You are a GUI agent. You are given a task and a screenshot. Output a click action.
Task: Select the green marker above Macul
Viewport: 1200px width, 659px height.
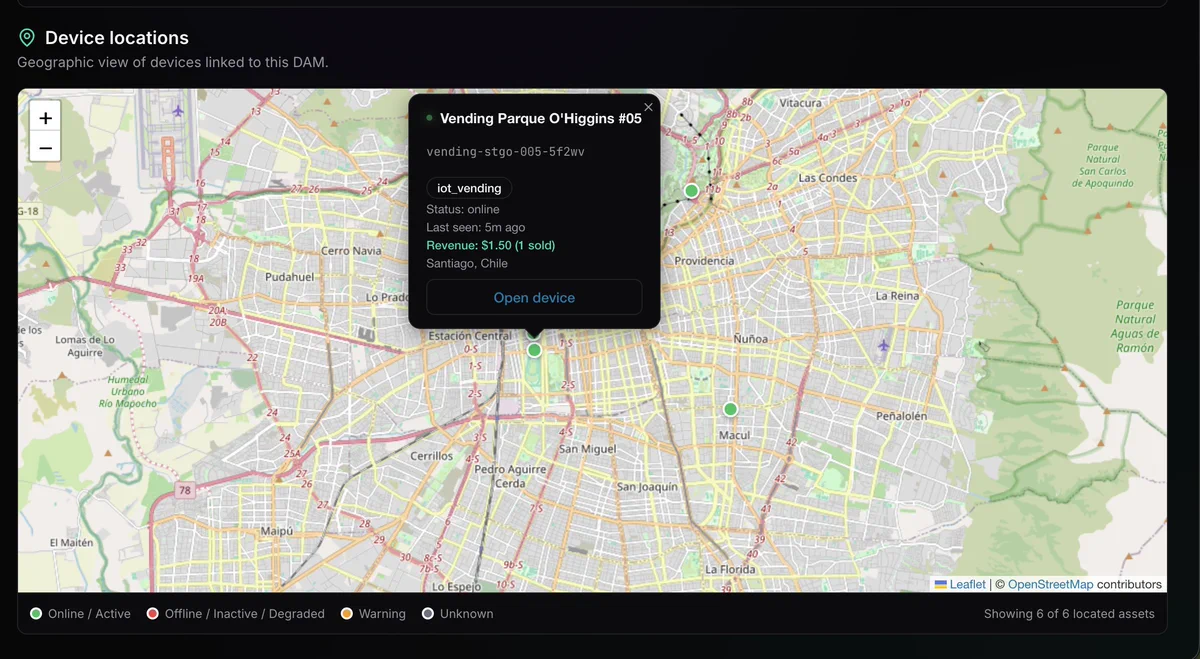[x=730, y=409]
